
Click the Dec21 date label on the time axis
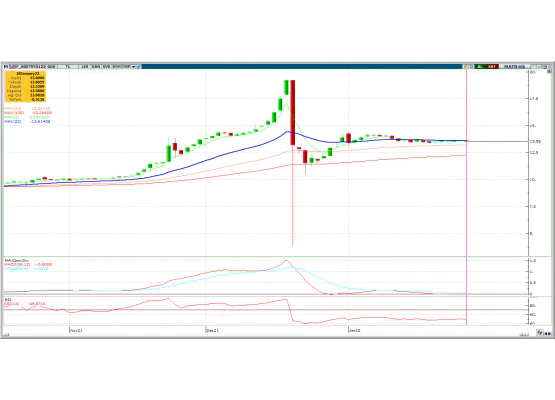point(212,330)
